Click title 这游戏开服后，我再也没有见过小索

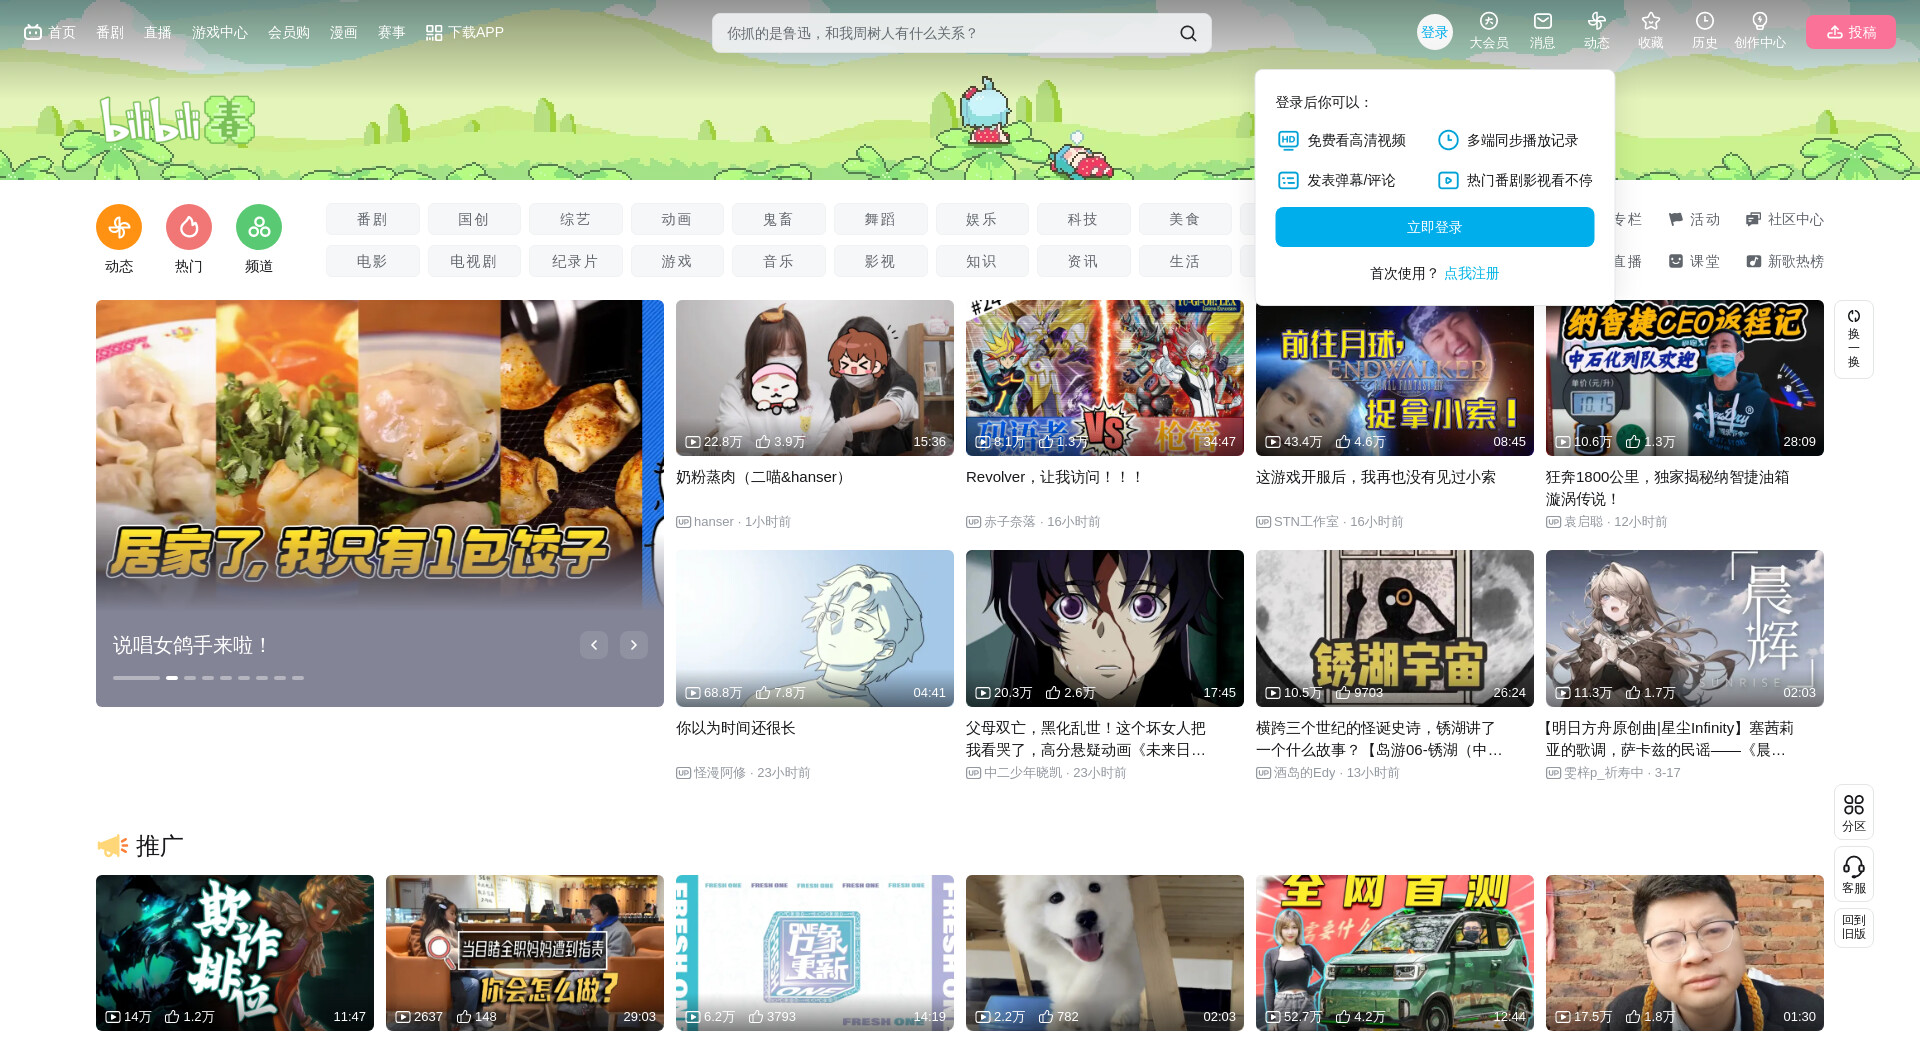pos(1376,477)
